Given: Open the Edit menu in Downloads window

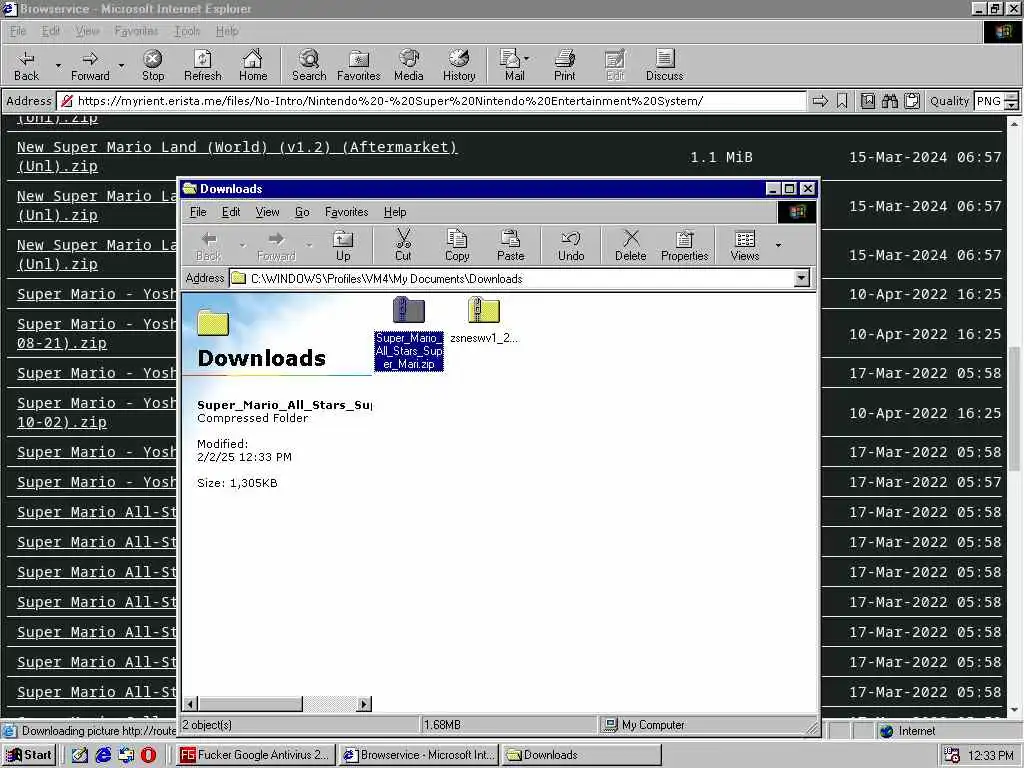Looking at the screenshot, I should pos(231,212).
